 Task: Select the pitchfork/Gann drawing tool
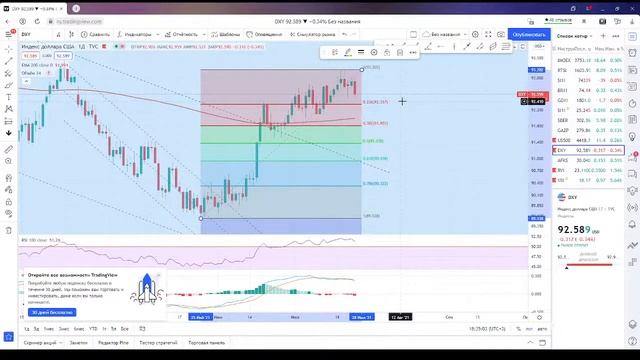[x=9, y=73]
